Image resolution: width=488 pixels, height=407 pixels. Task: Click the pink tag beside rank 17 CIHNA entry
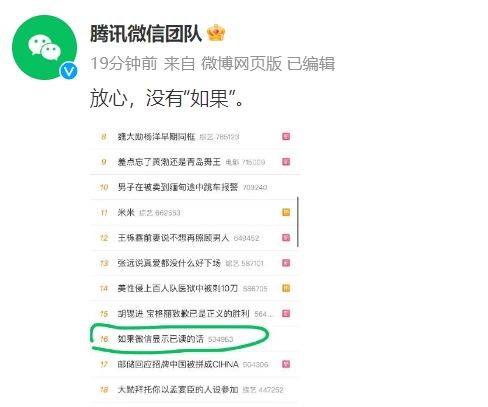pos(286,364)
